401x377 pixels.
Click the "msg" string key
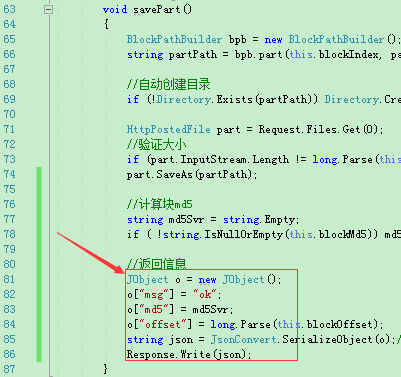click(x=156, y=294)
